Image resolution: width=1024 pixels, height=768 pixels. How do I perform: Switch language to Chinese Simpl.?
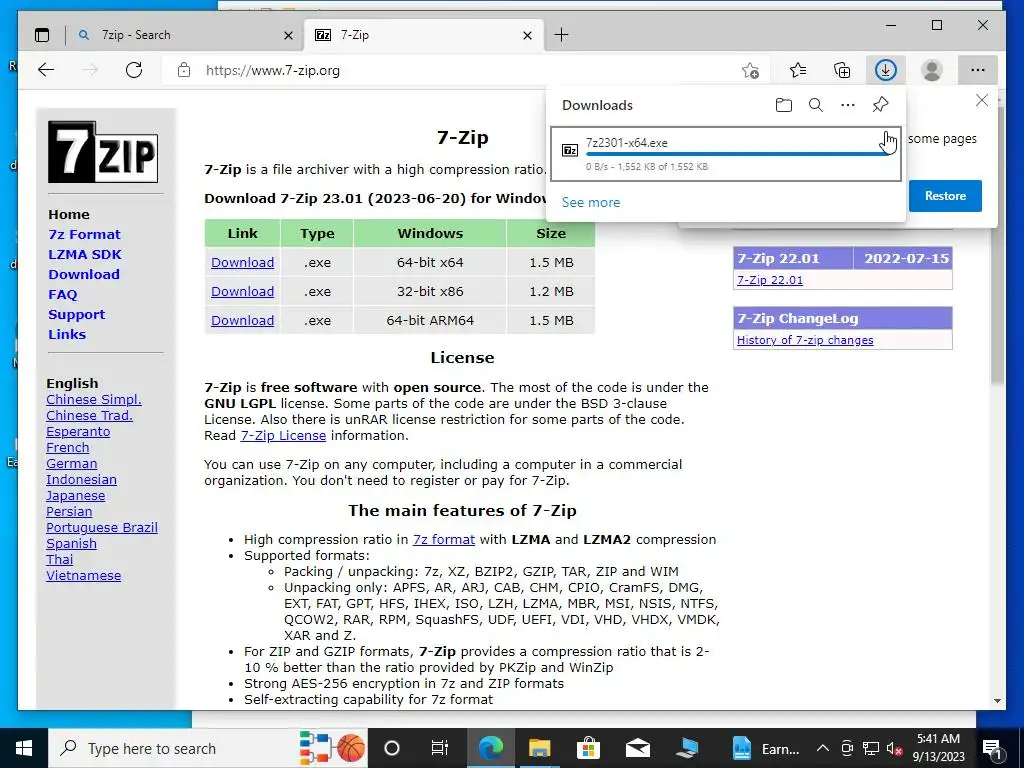tap(93, 400)
